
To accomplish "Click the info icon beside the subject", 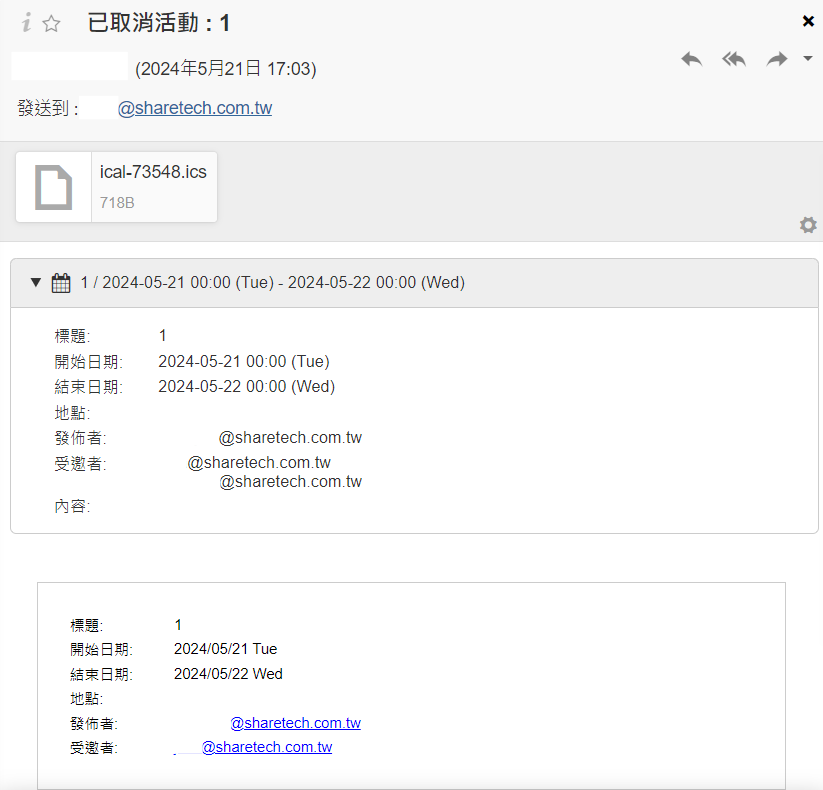I will coord(26,23).
